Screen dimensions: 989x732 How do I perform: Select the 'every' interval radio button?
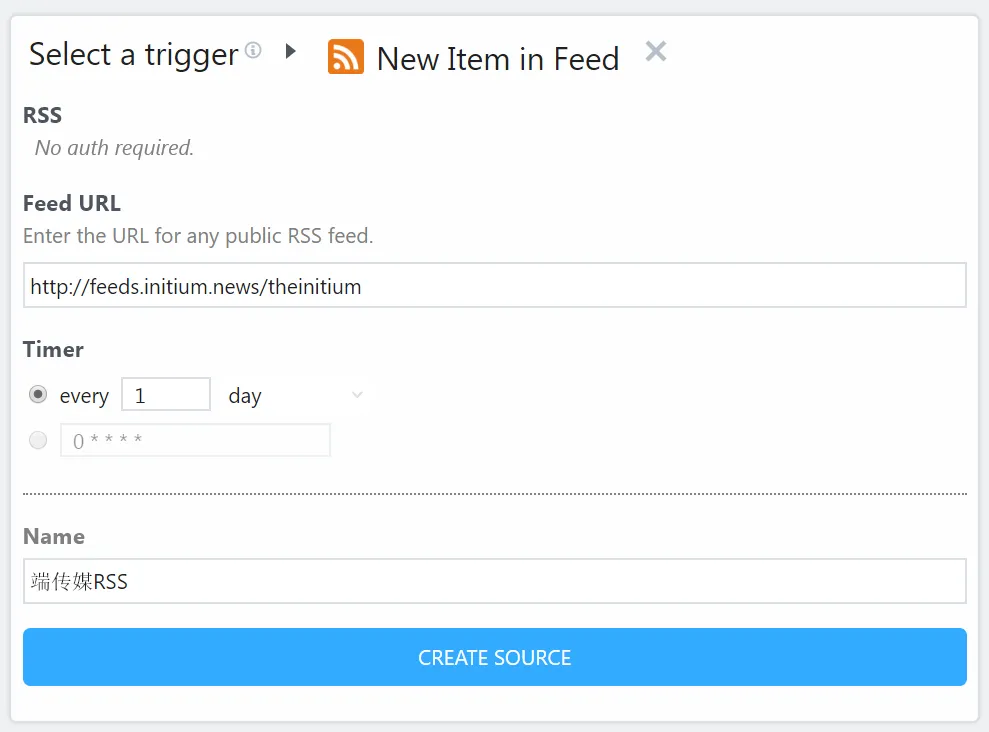coord(38,395)
